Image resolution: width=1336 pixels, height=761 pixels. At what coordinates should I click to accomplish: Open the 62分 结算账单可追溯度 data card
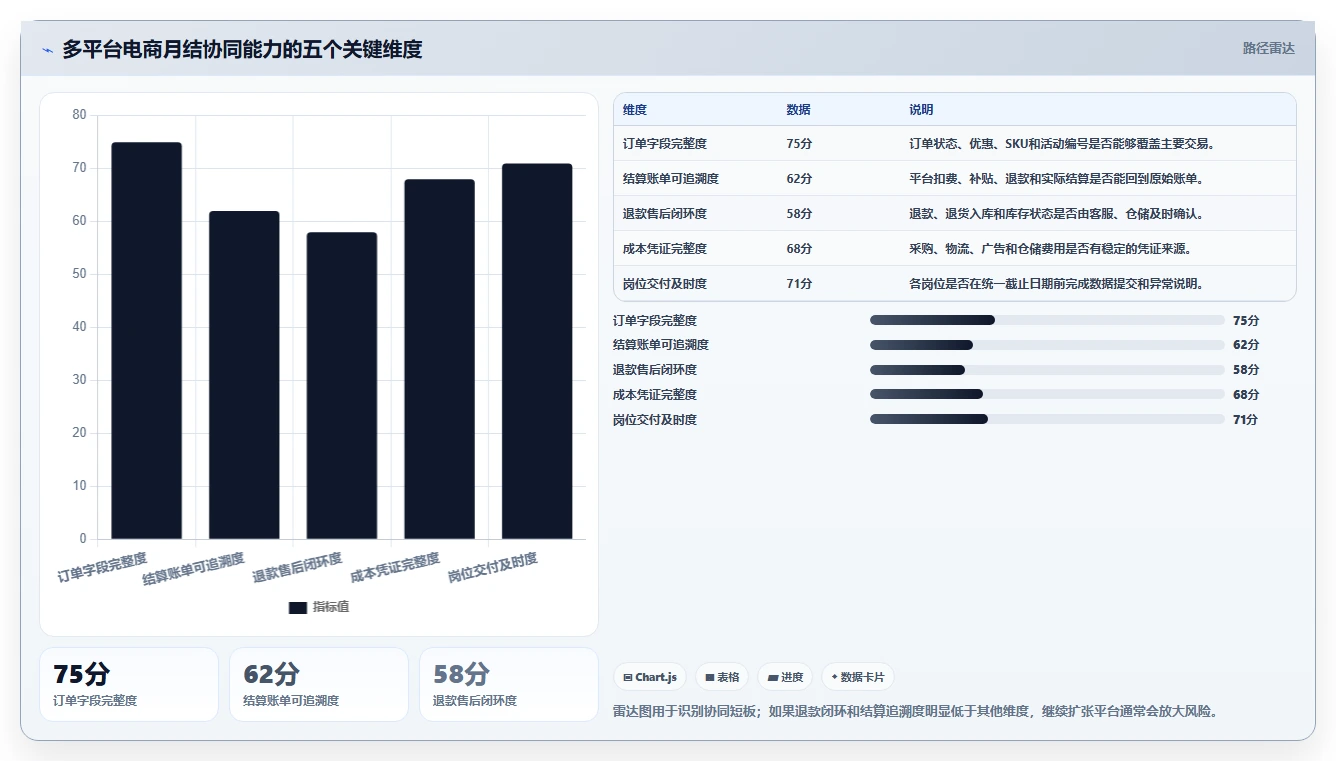(319, 684)
